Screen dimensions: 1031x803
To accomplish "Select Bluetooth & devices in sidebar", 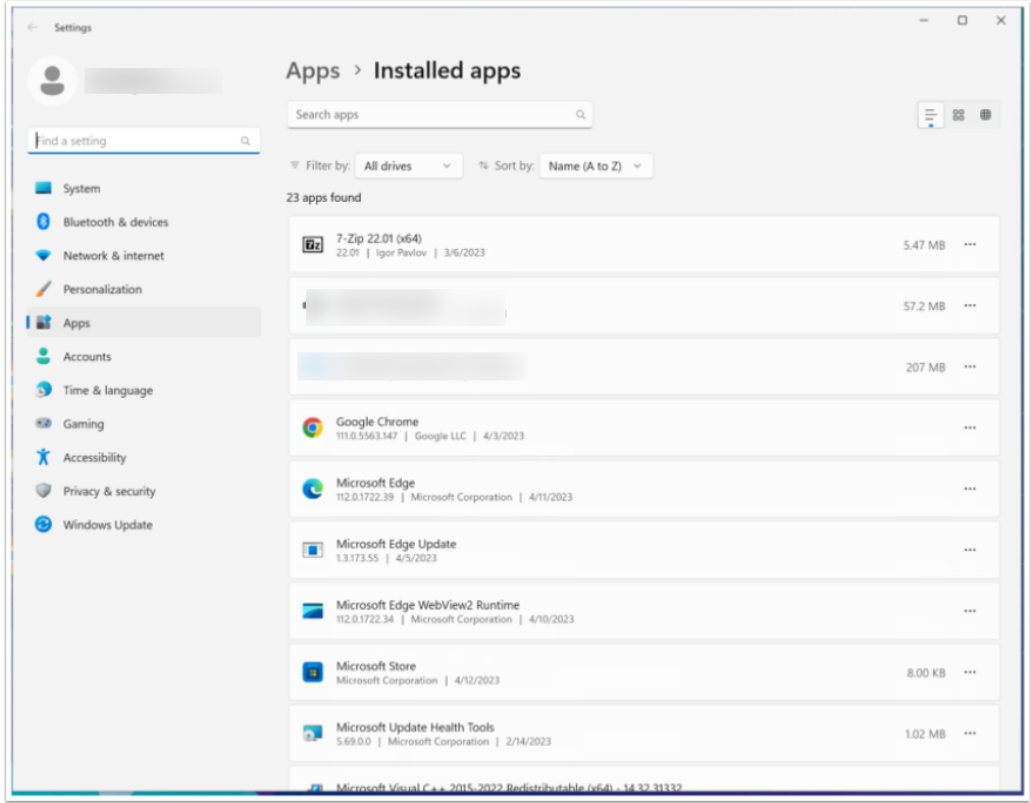I will 115,222.
